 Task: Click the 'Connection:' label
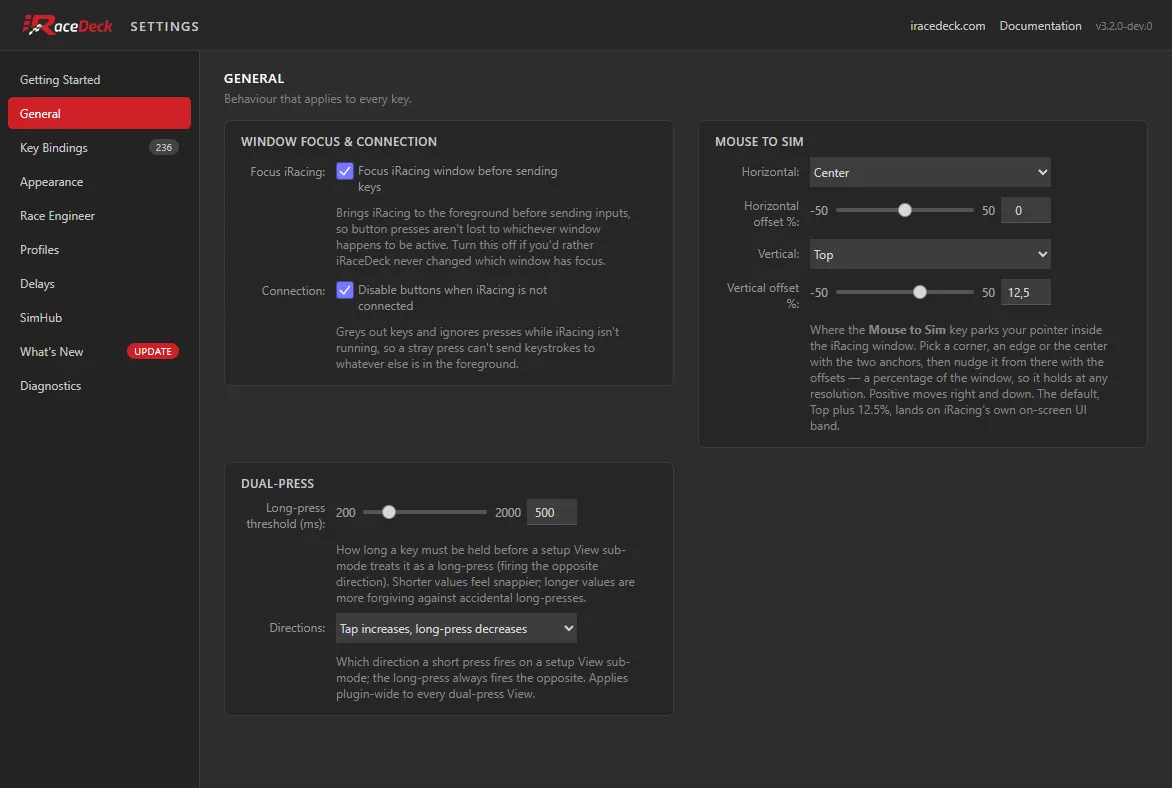pyautogui.click(x=293, y=291)
